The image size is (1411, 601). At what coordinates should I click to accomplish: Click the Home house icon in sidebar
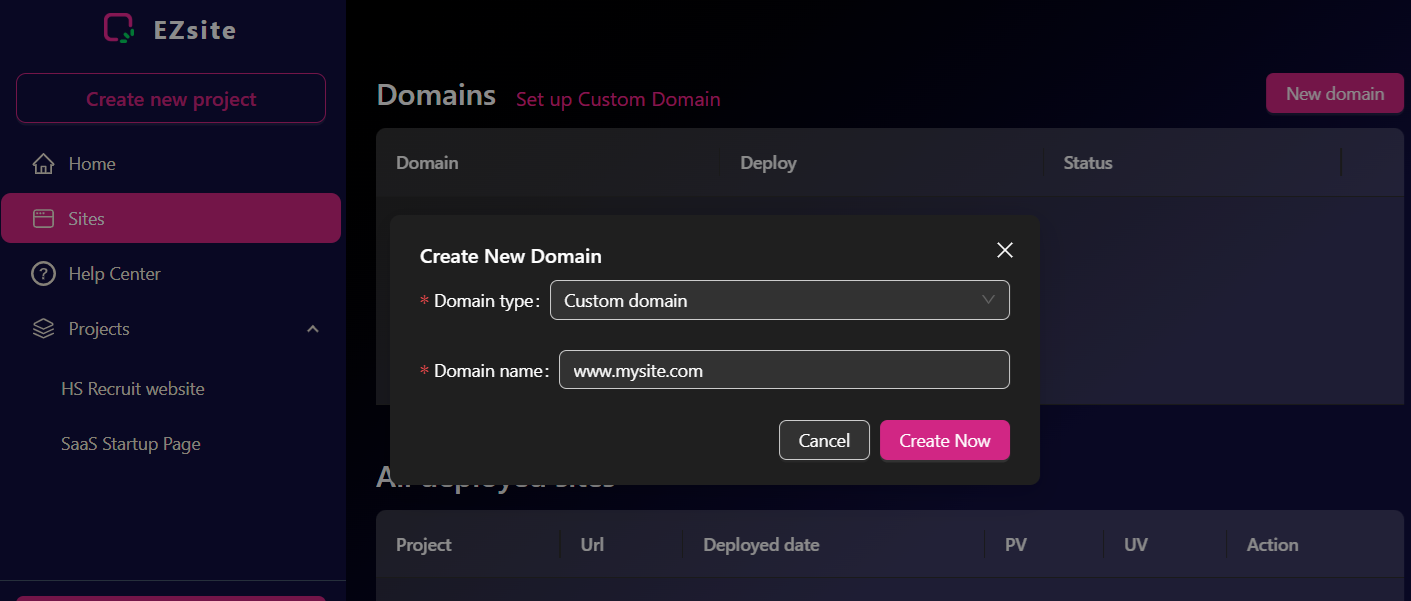(x=43, y=164)
